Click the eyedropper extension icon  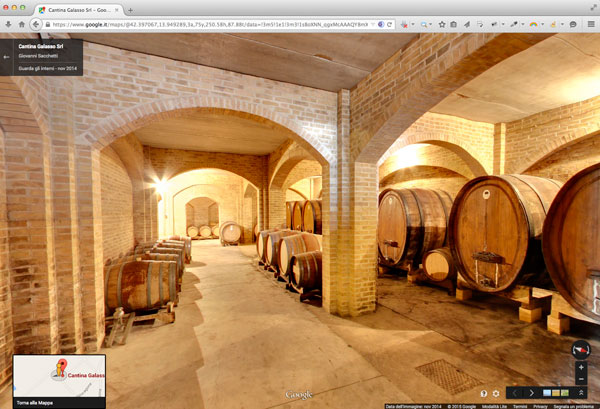coord(514,24)
